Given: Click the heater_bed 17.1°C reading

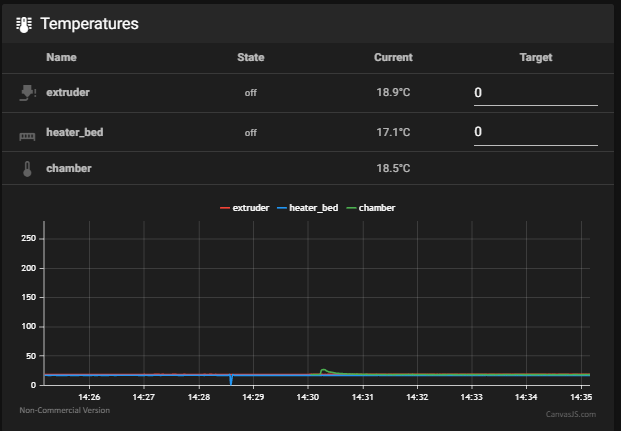Looking at the screenshot, I should 393,132.
